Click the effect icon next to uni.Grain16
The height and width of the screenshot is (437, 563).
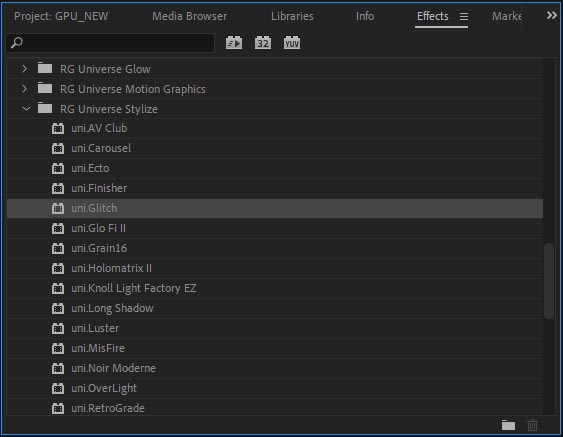(x=58, y=248)
